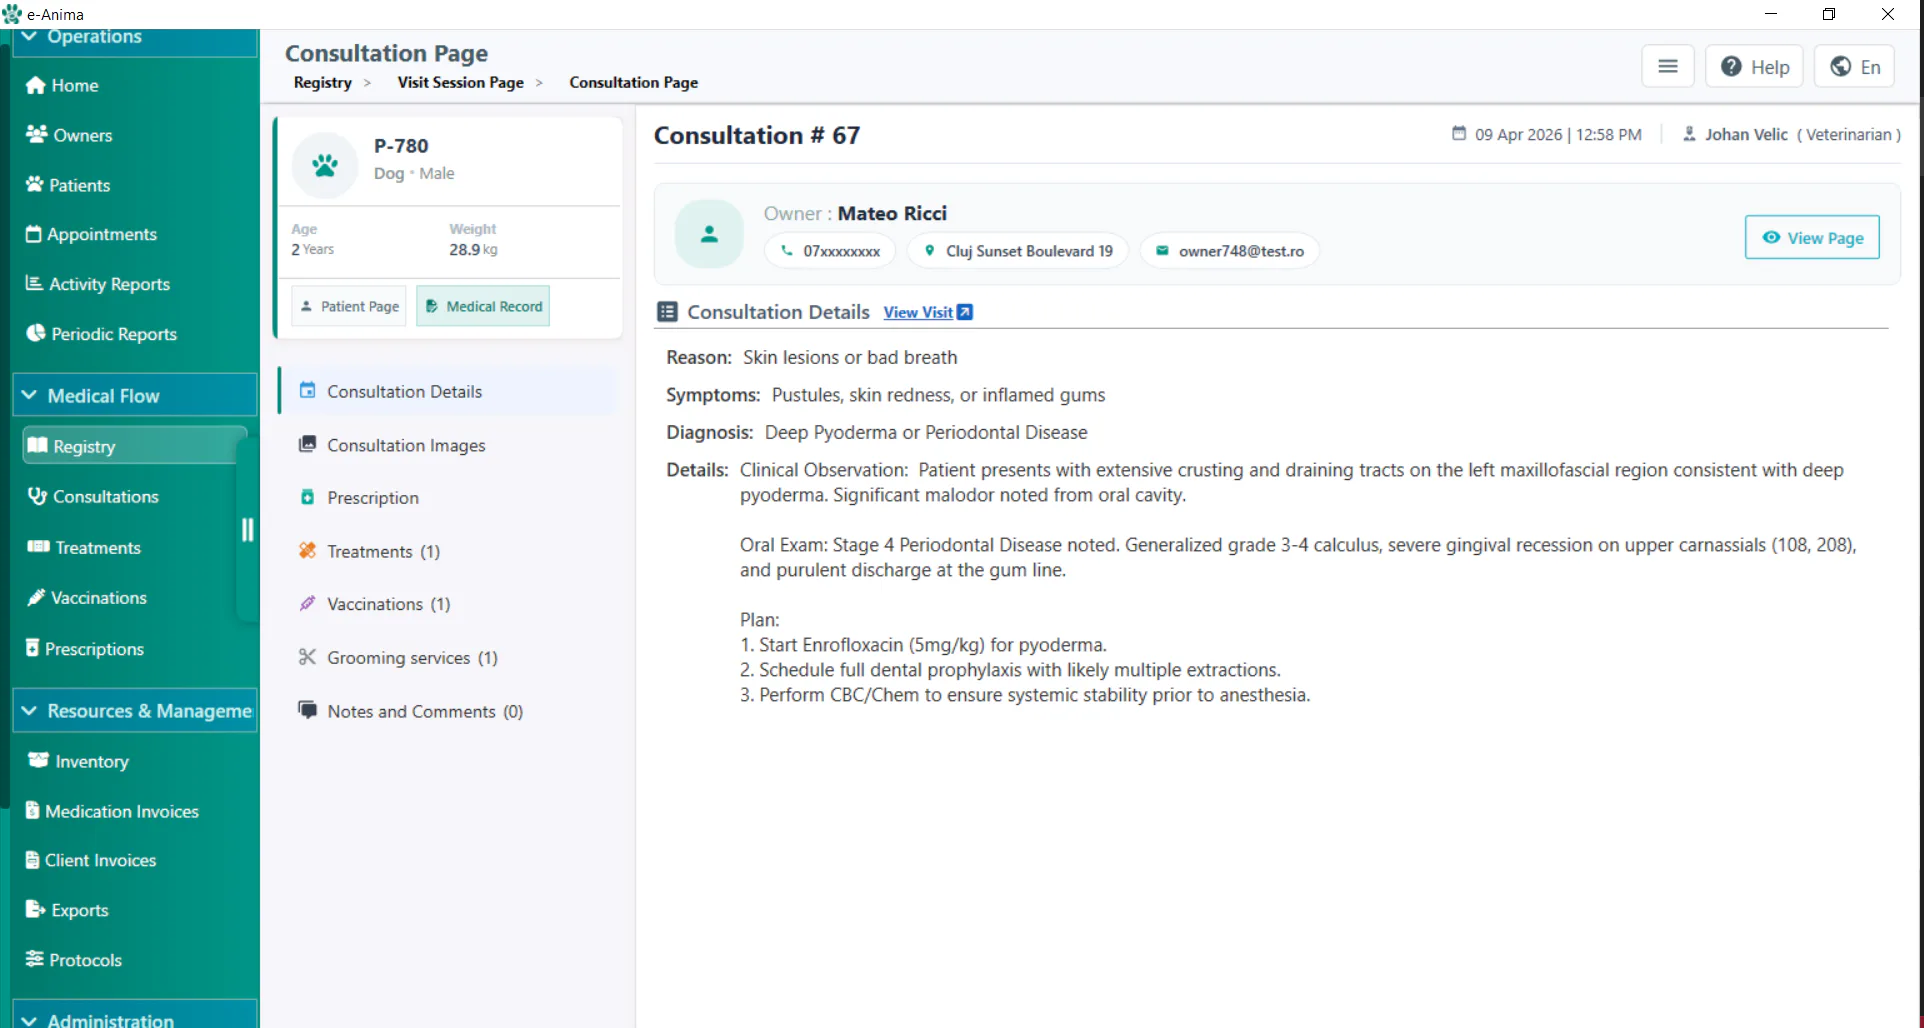Open Activity Reports in sidebar
Screen dimensions: 1924x1028
[x=97, y=284]
